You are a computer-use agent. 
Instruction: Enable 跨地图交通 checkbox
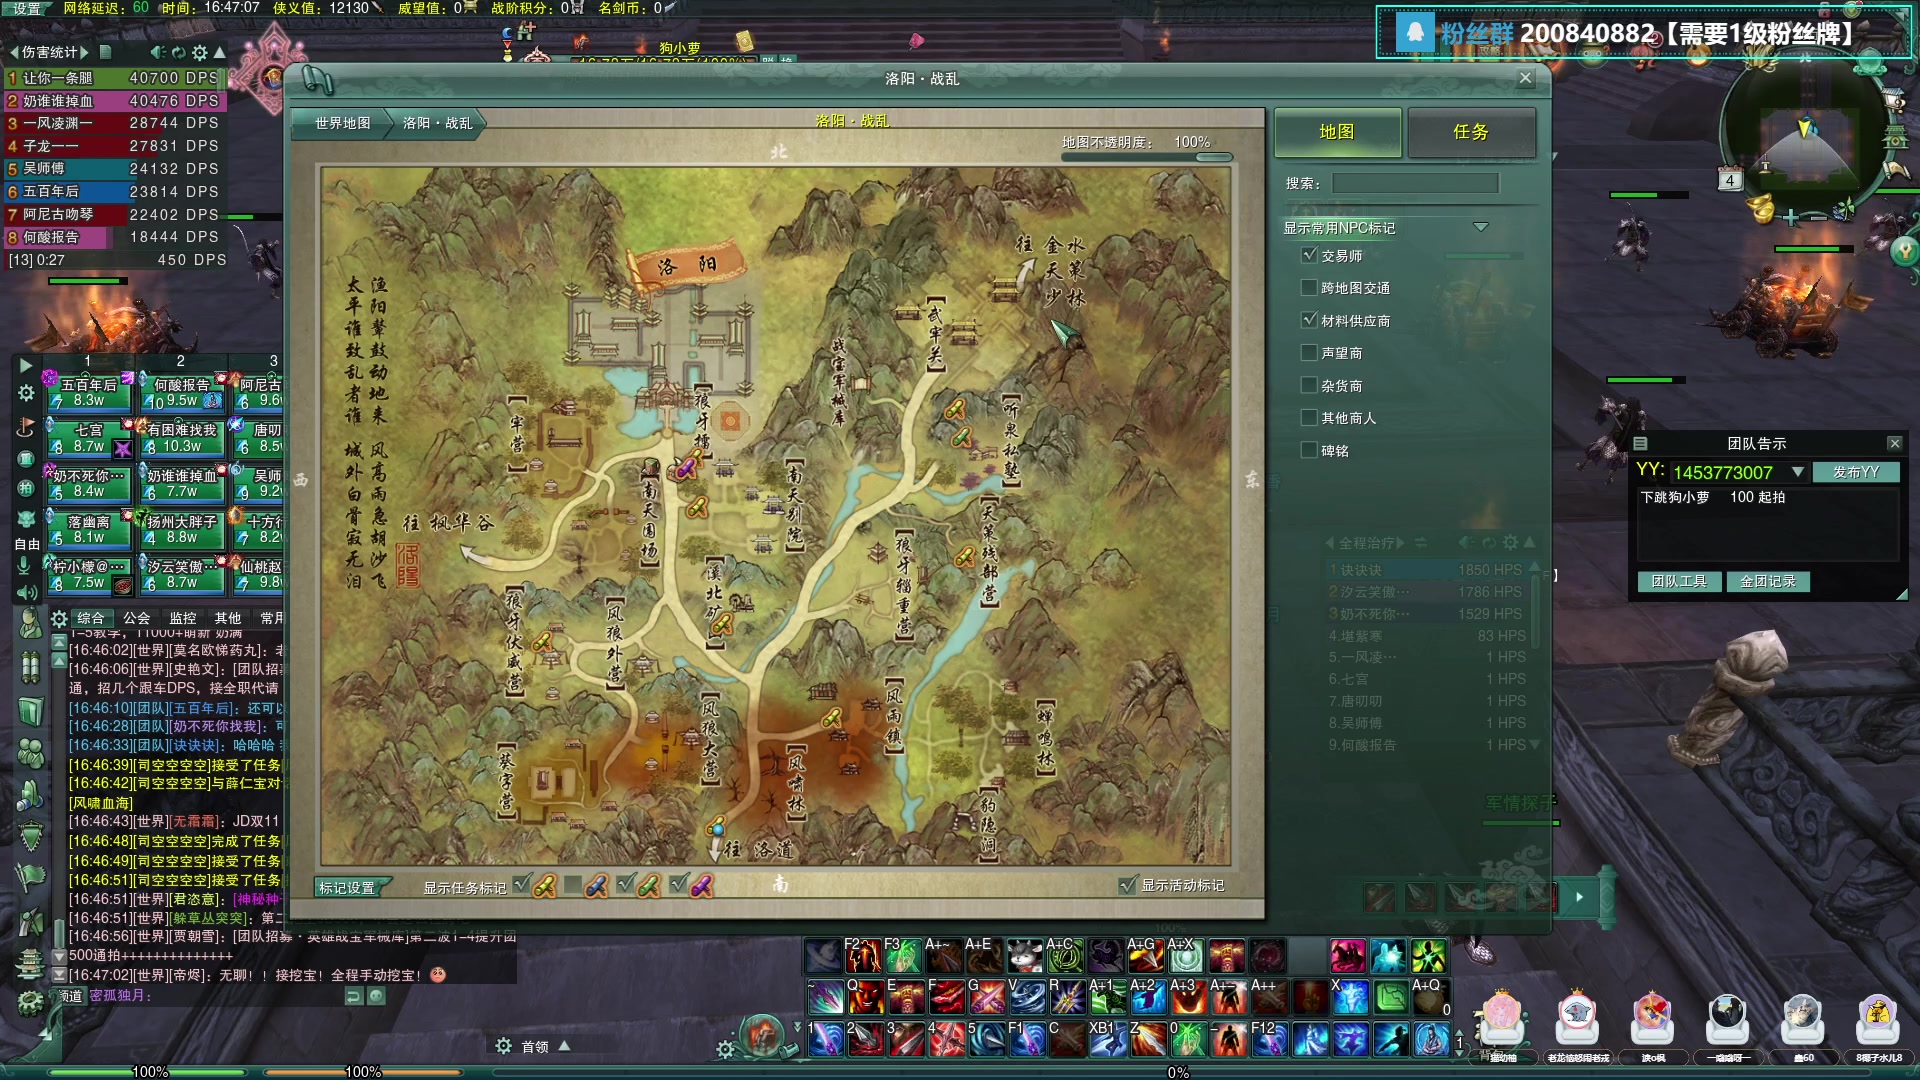click(x=1309, y=287)
